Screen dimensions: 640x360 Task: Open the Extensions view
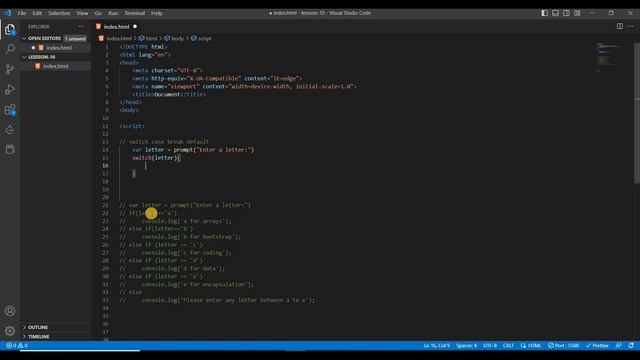point(10,109)
